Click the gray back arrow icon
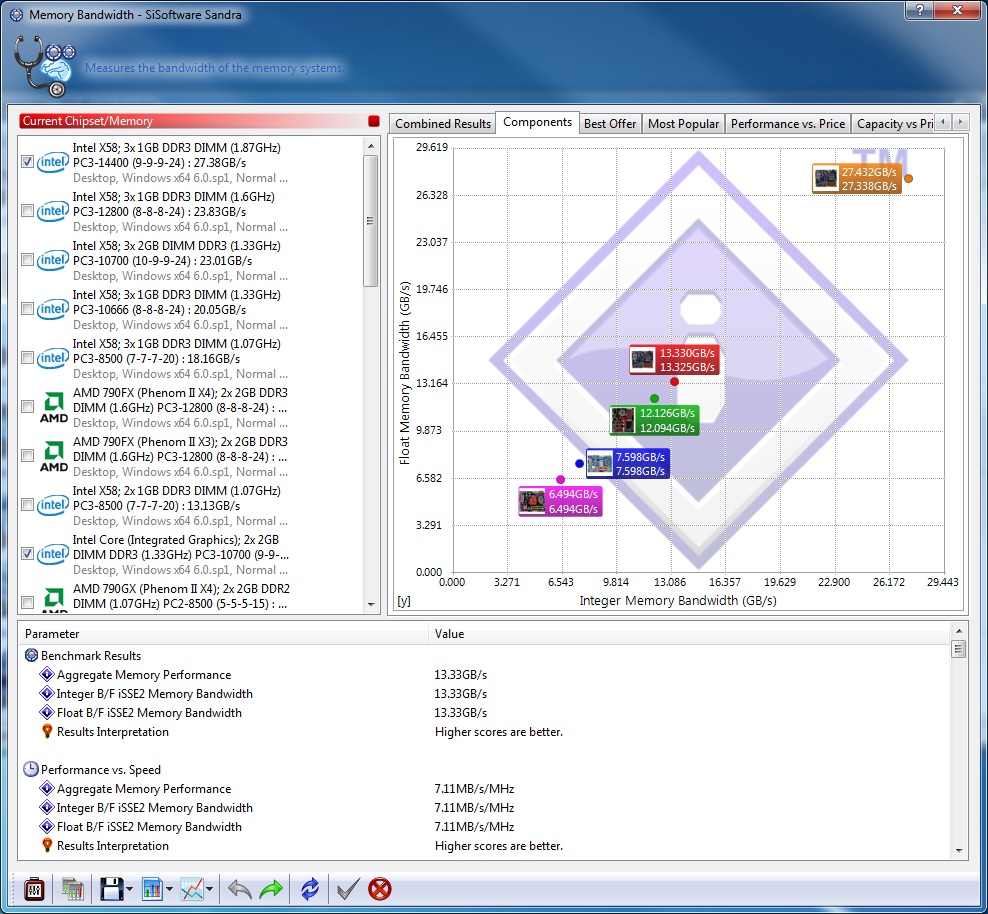The image size is (988, 914). pos(239,889)
